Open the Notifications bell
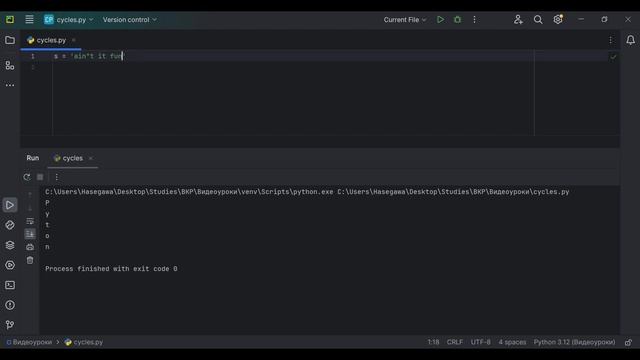The image size is (640, 360). click(x=630, y=40)
